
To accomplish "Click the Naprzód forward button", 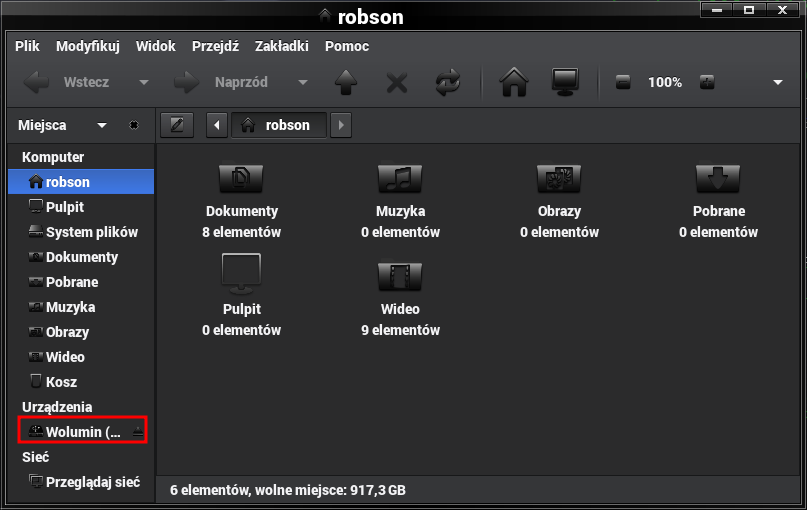I will point(221,82).
